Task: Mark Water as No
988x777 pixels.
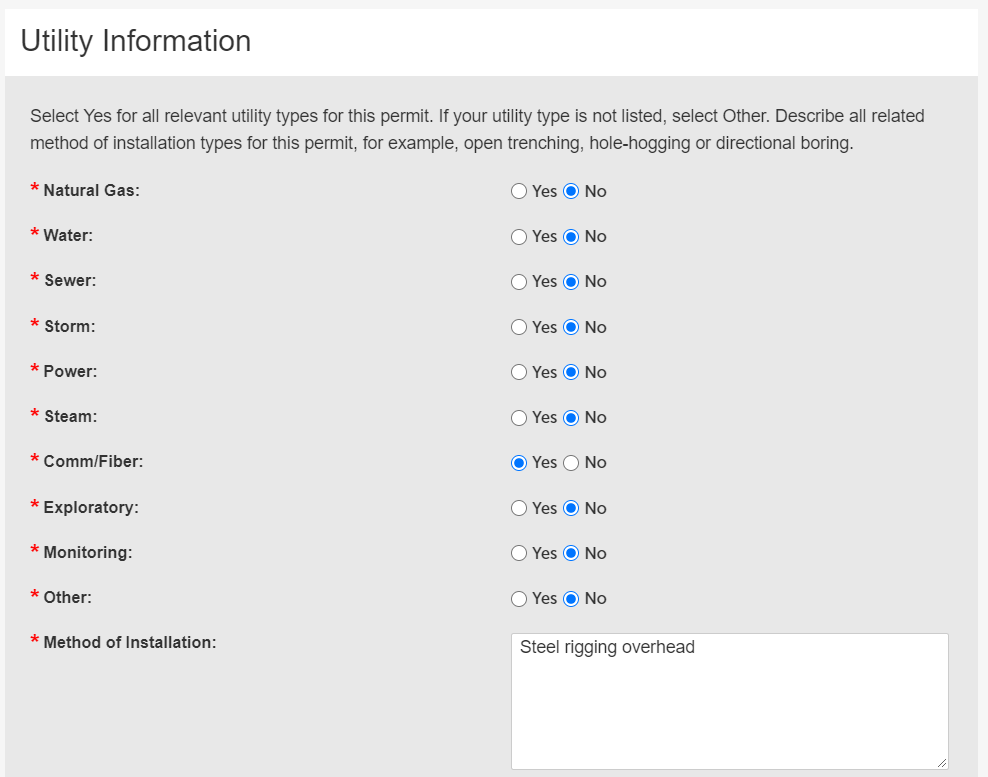Action: (571, 237)
